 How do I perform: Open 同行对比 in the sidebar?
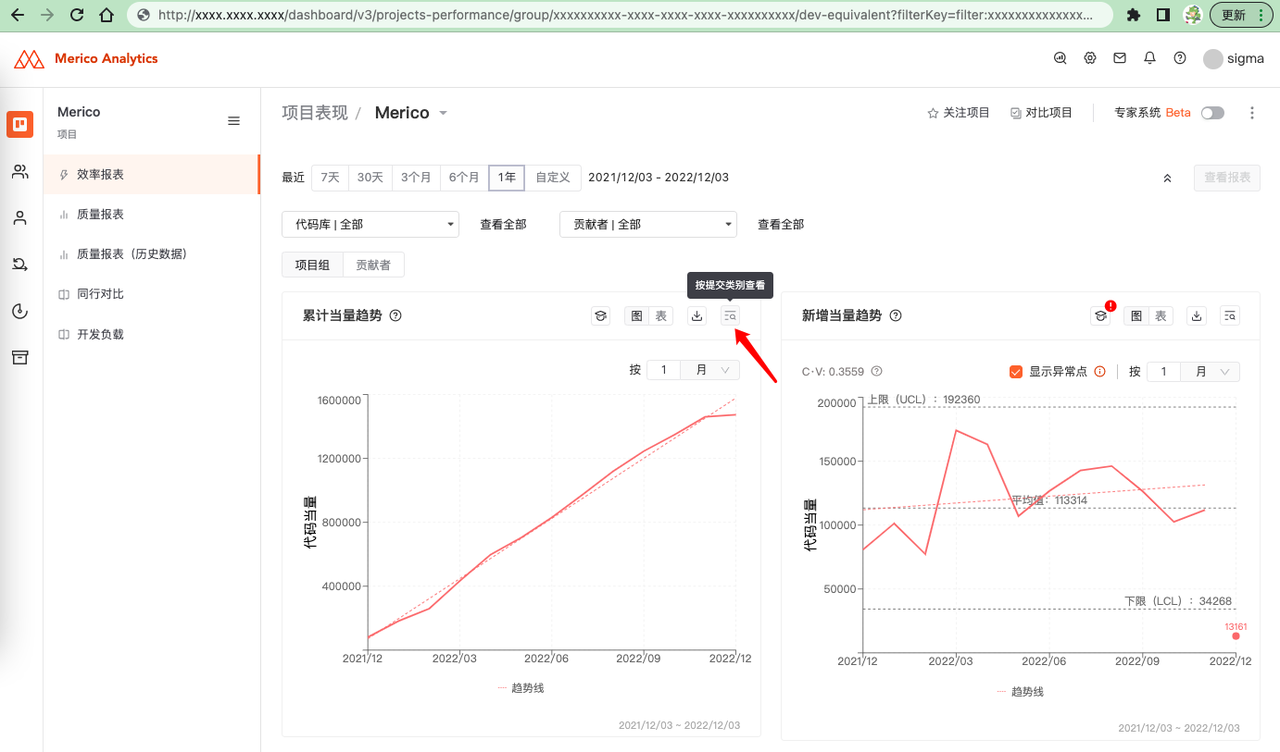[151, 294]
